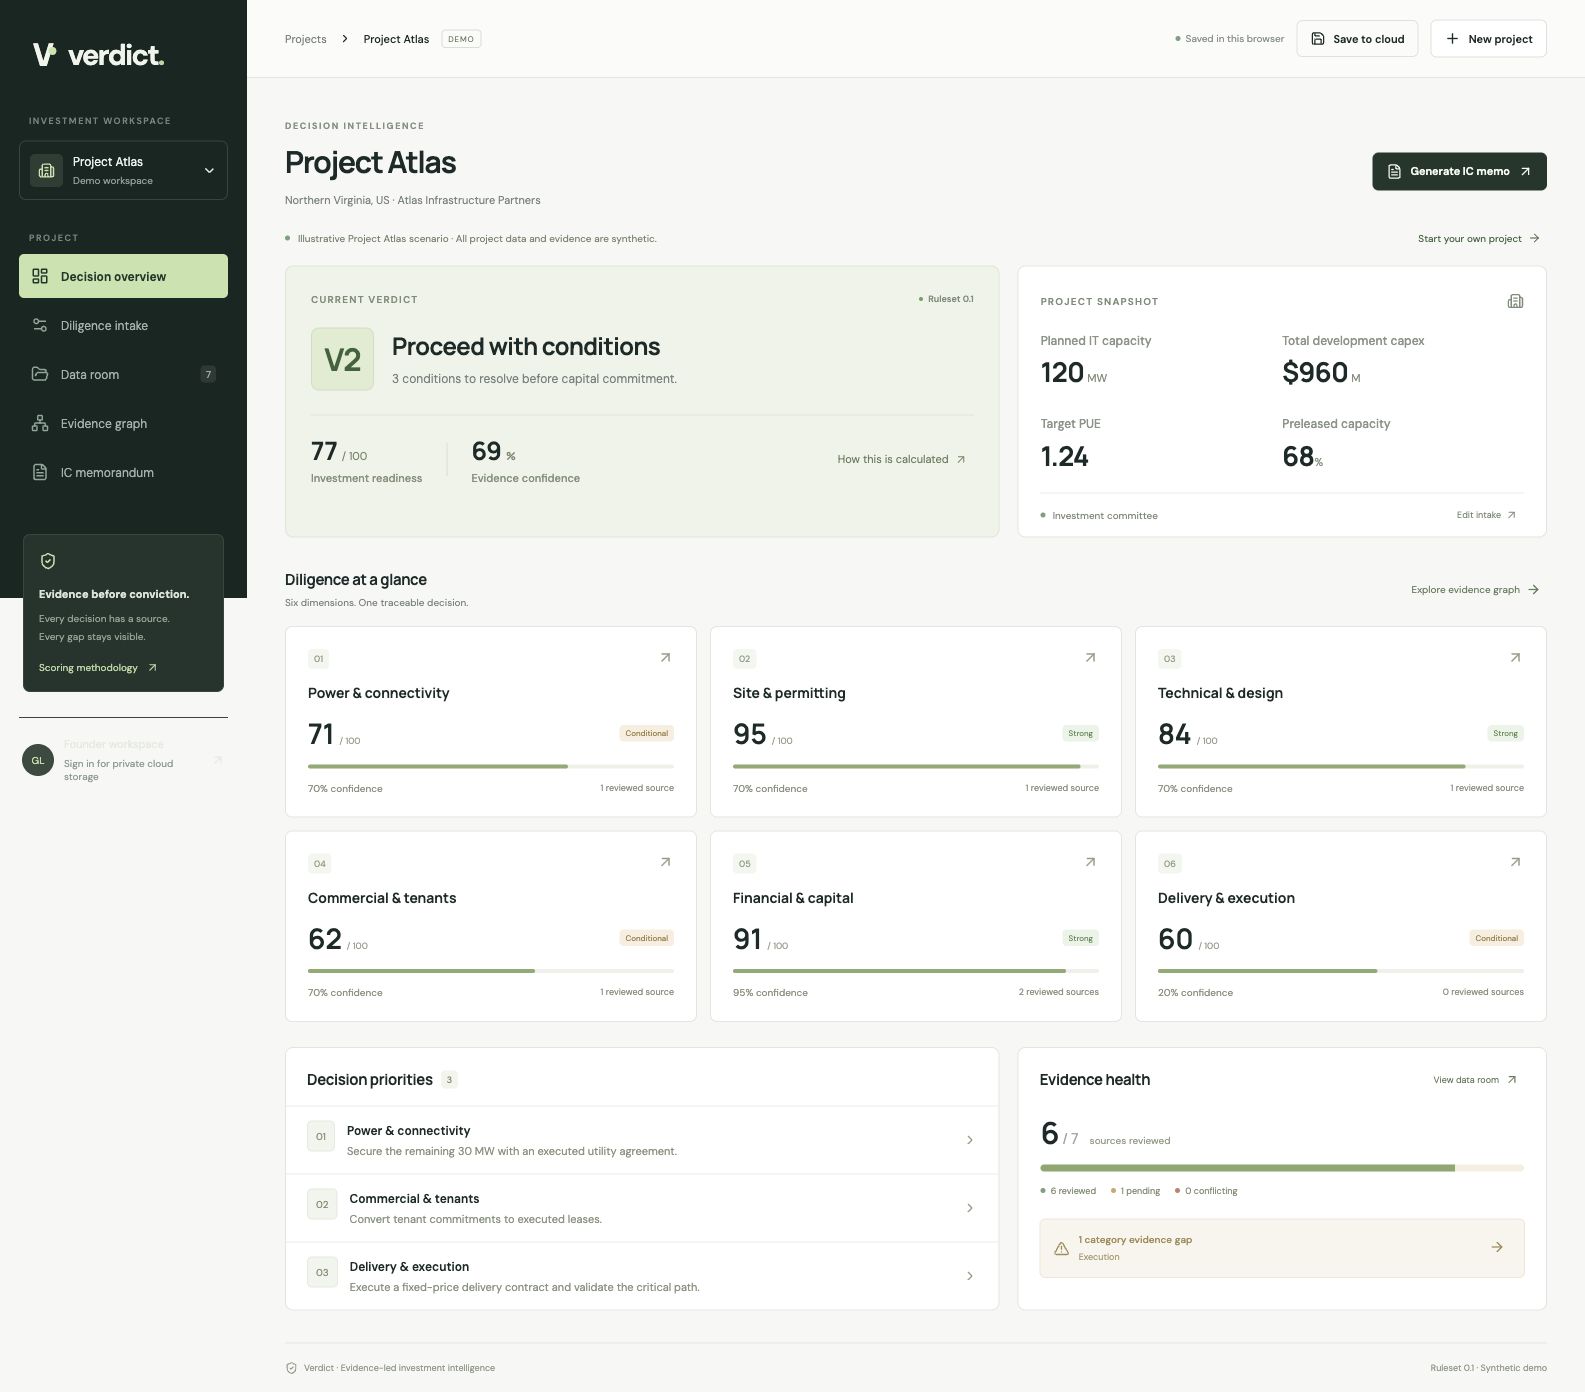Click the 01 badge on Power & connectivity card
This screenshot has height=1392, width=1585.
coord(319,659)
